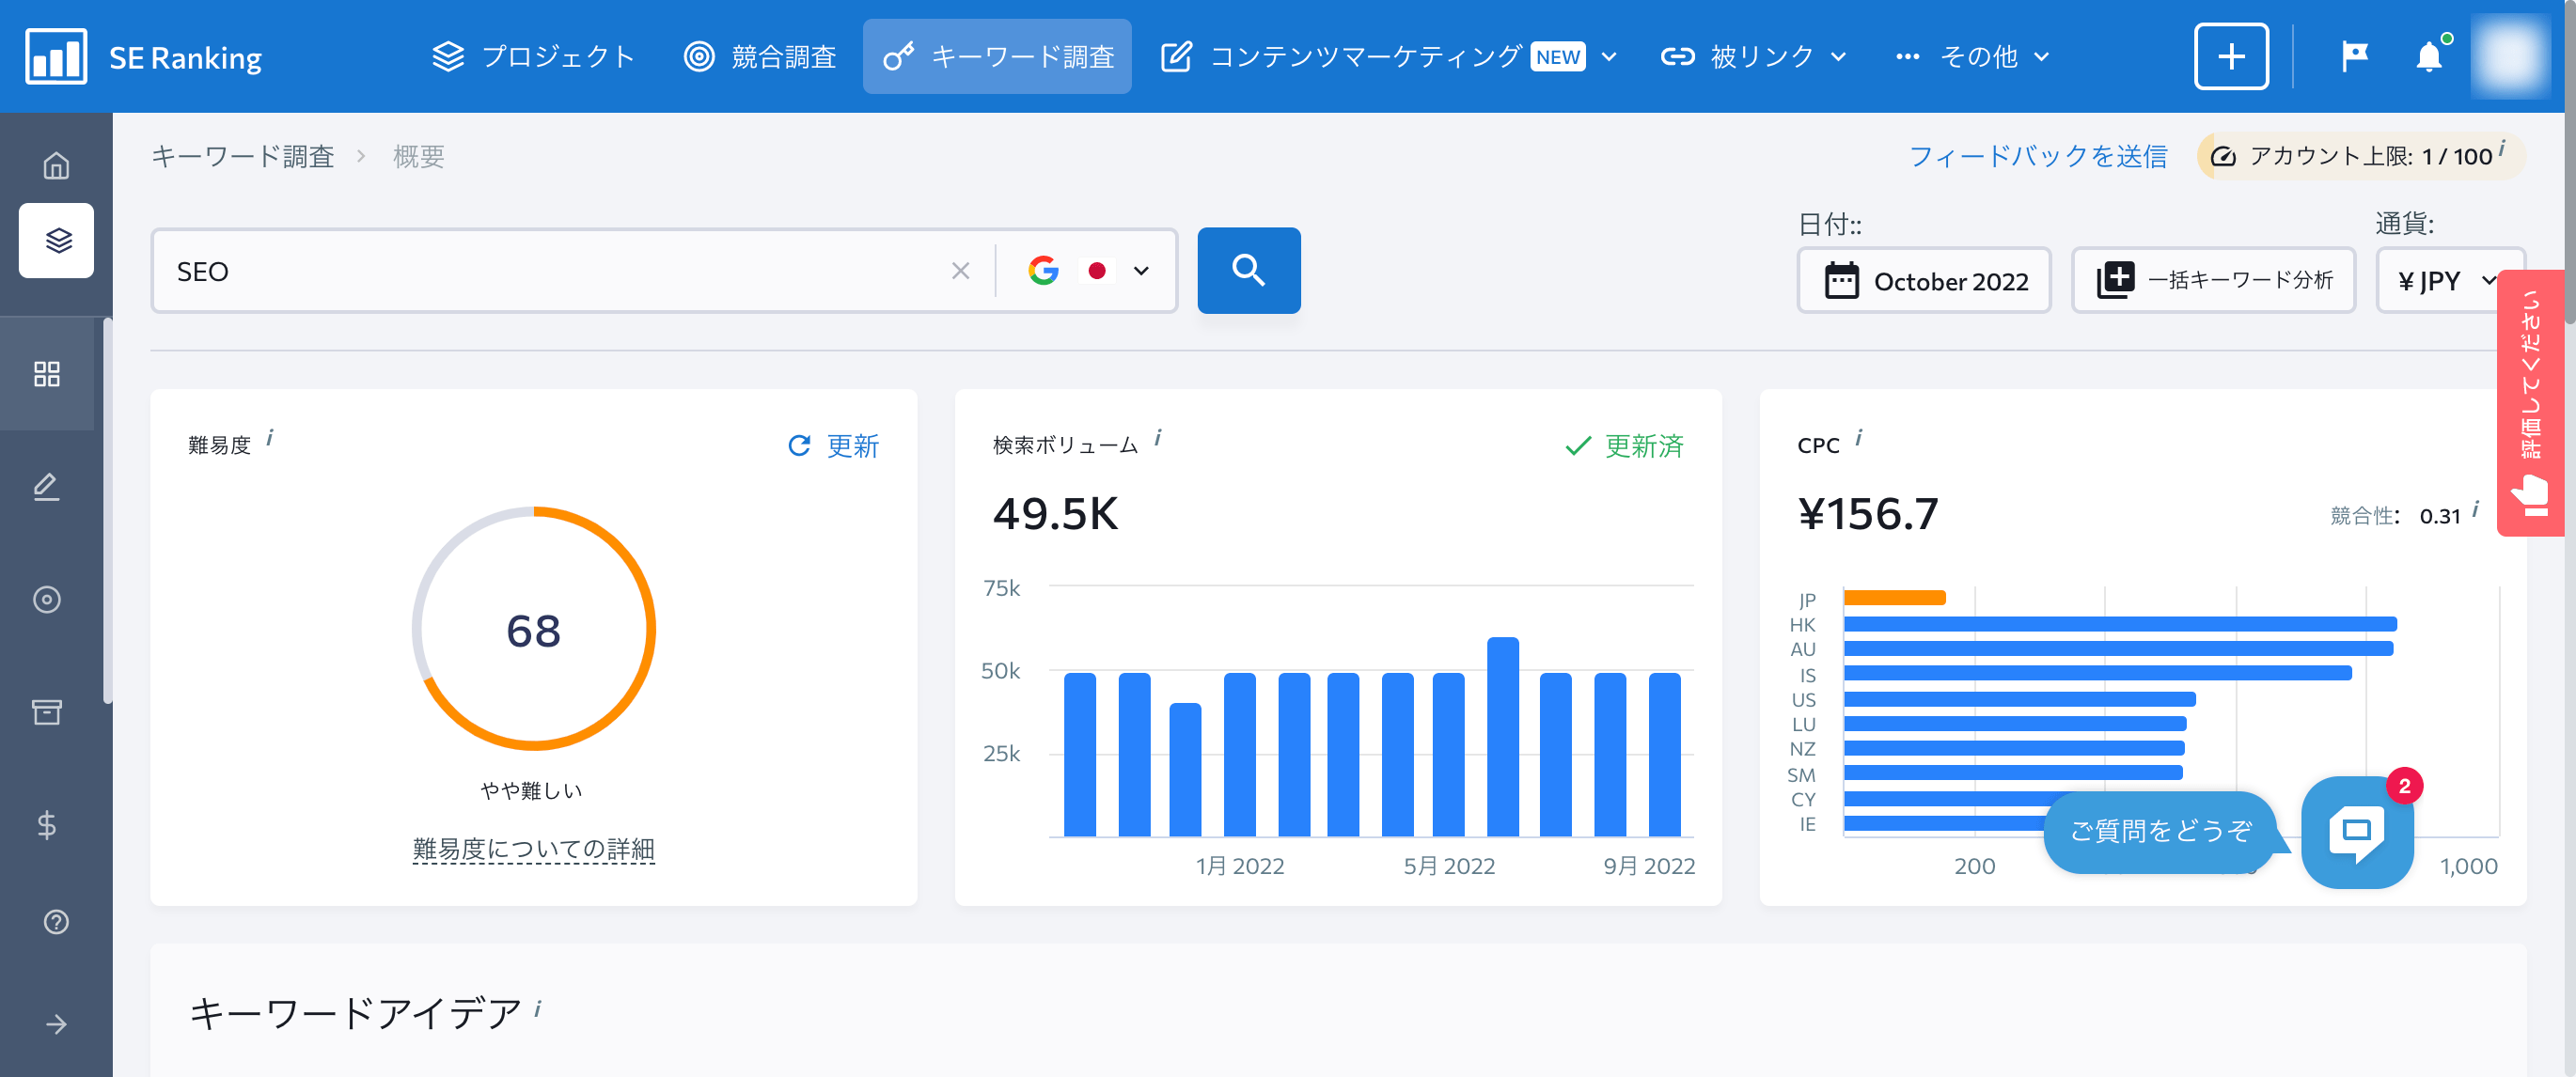The image size is (2576, 1077).
Task: Click info icon beside アカウント上限
Action: pos(2502,149)
